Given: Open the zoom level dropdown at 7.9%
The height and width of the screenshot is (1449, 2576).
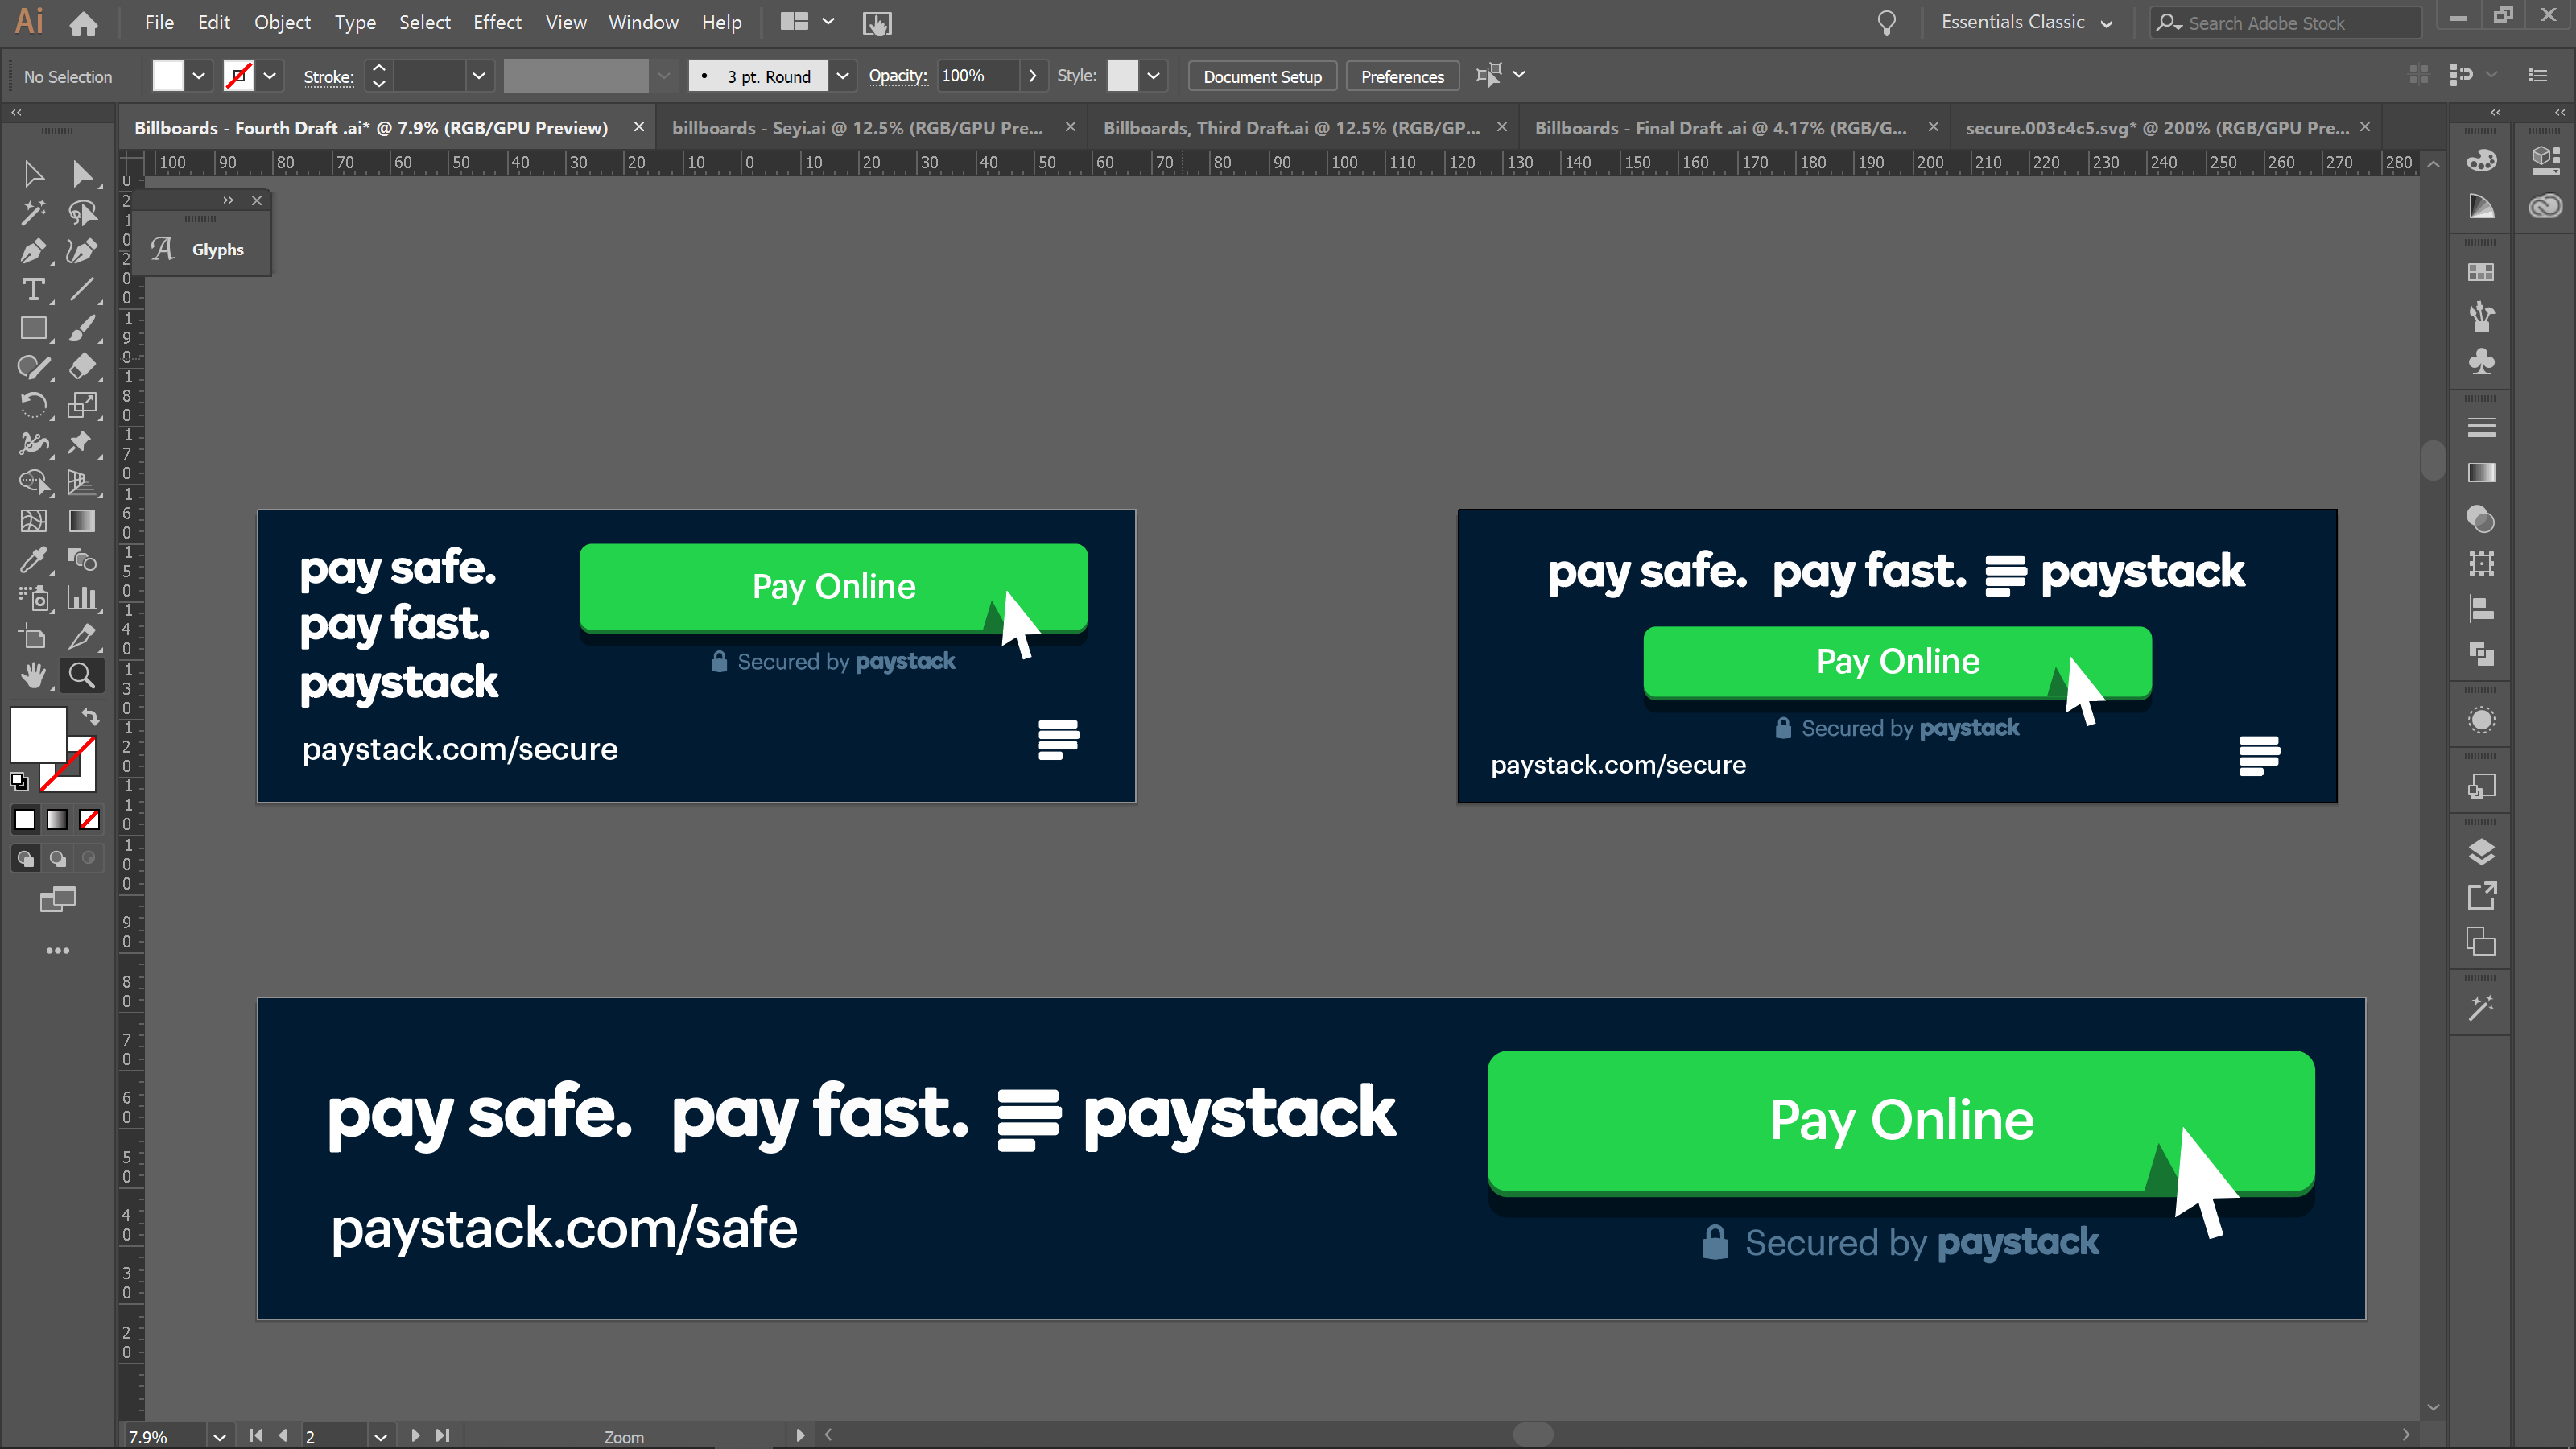Looking at the screenshot, I should coord(219,1436).
